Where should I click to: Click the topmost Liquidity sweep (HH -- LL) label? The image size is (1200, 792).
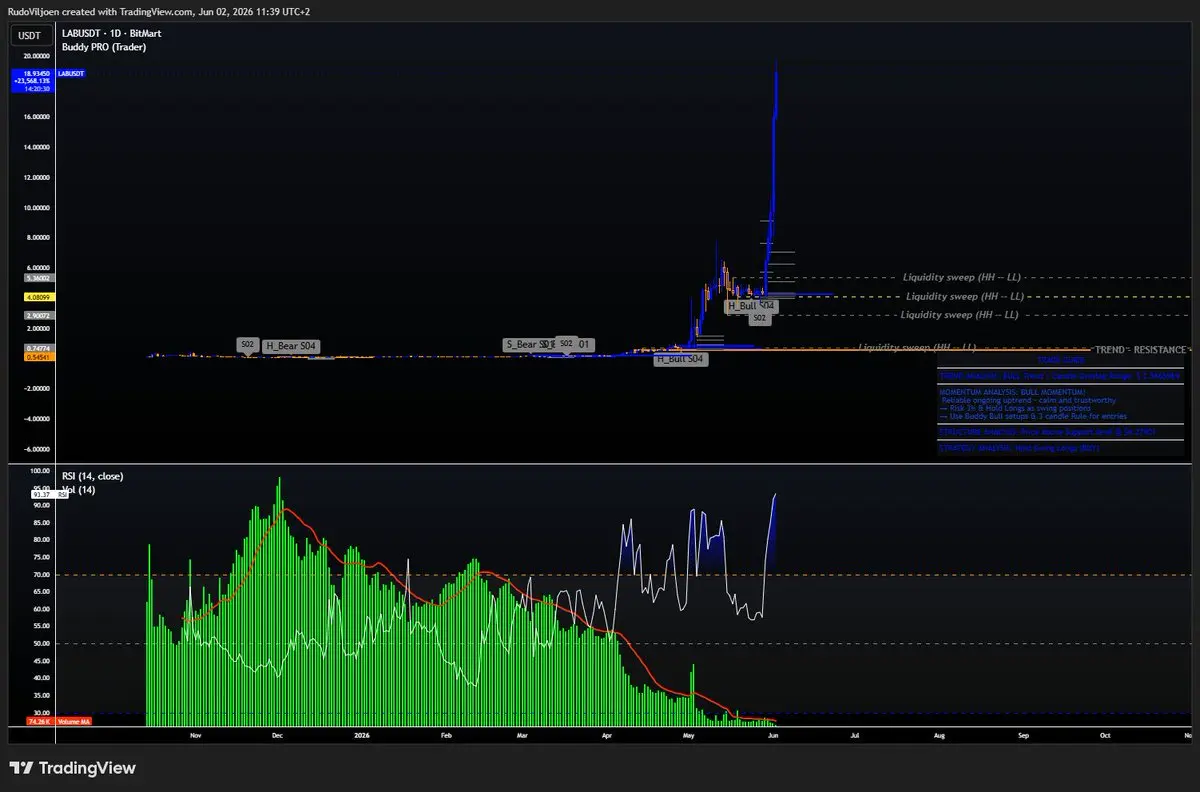[x=962, y=277]
